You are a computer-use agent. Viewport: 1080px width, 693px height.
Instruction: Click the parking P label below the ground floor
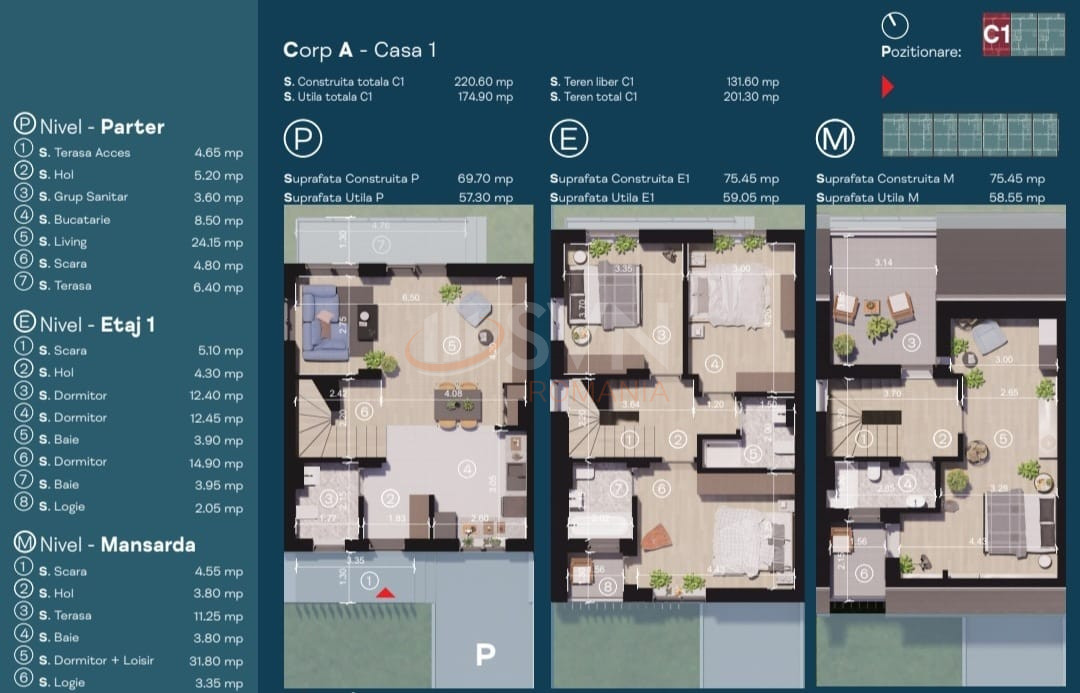pyautogui.click(x=485, y=655)
